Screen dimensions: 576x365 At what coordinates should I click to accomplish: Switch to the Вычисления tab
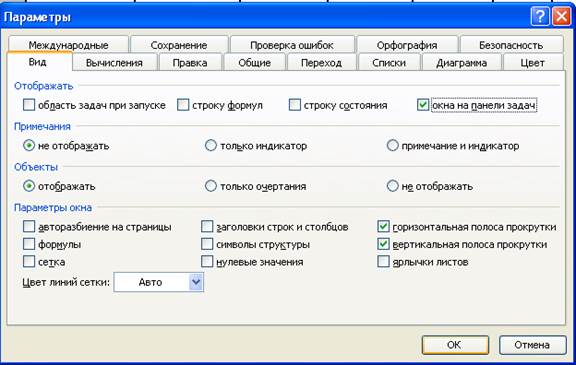(115, 63)
